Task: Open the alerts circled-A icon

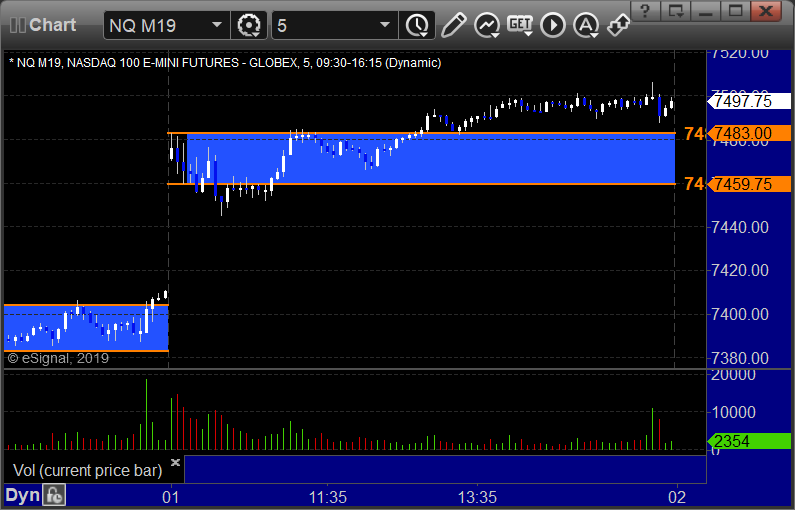Action: pyautogui.click(x=586, y=25)
